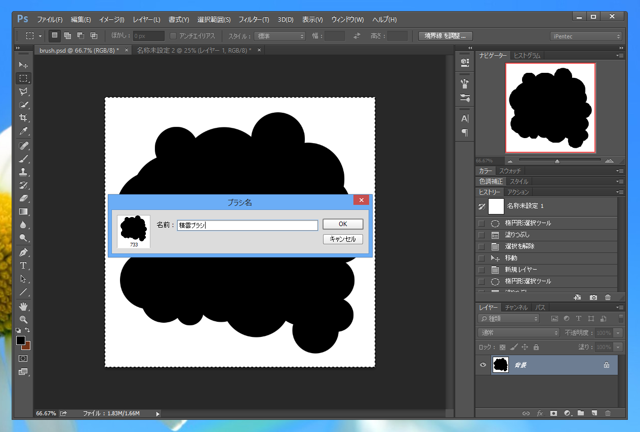Open ウィンドウ(W) menu
Viewport: 640px width, 432px height.
tap(347, 19)
